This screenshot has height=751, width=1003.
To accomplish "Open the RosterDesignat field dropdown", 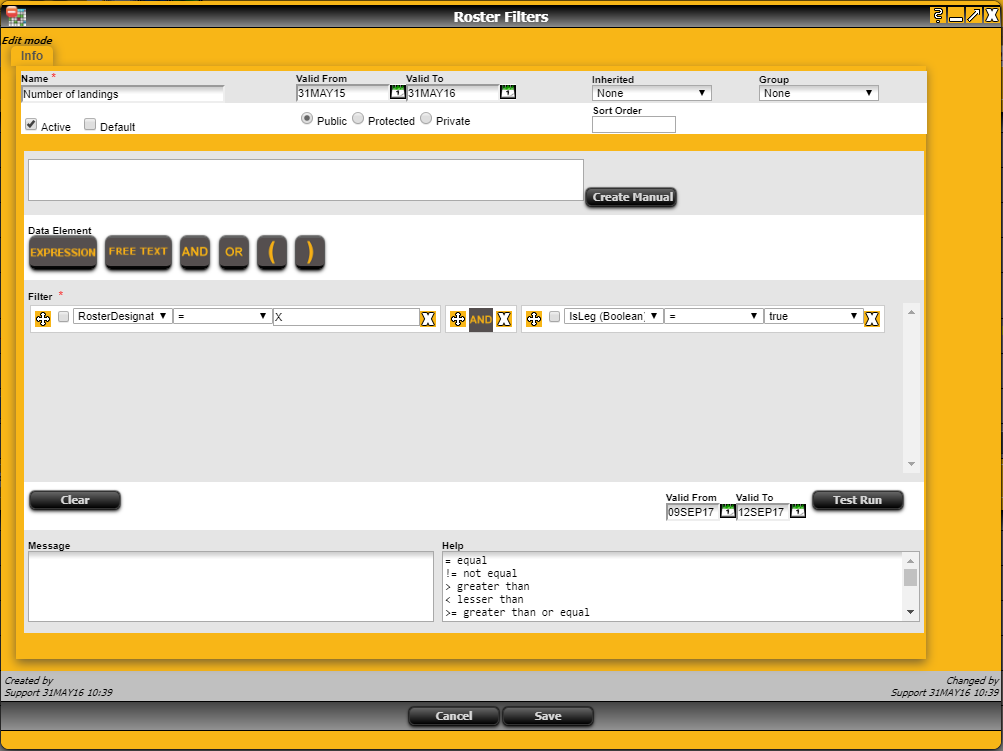I will coord(123,316).
